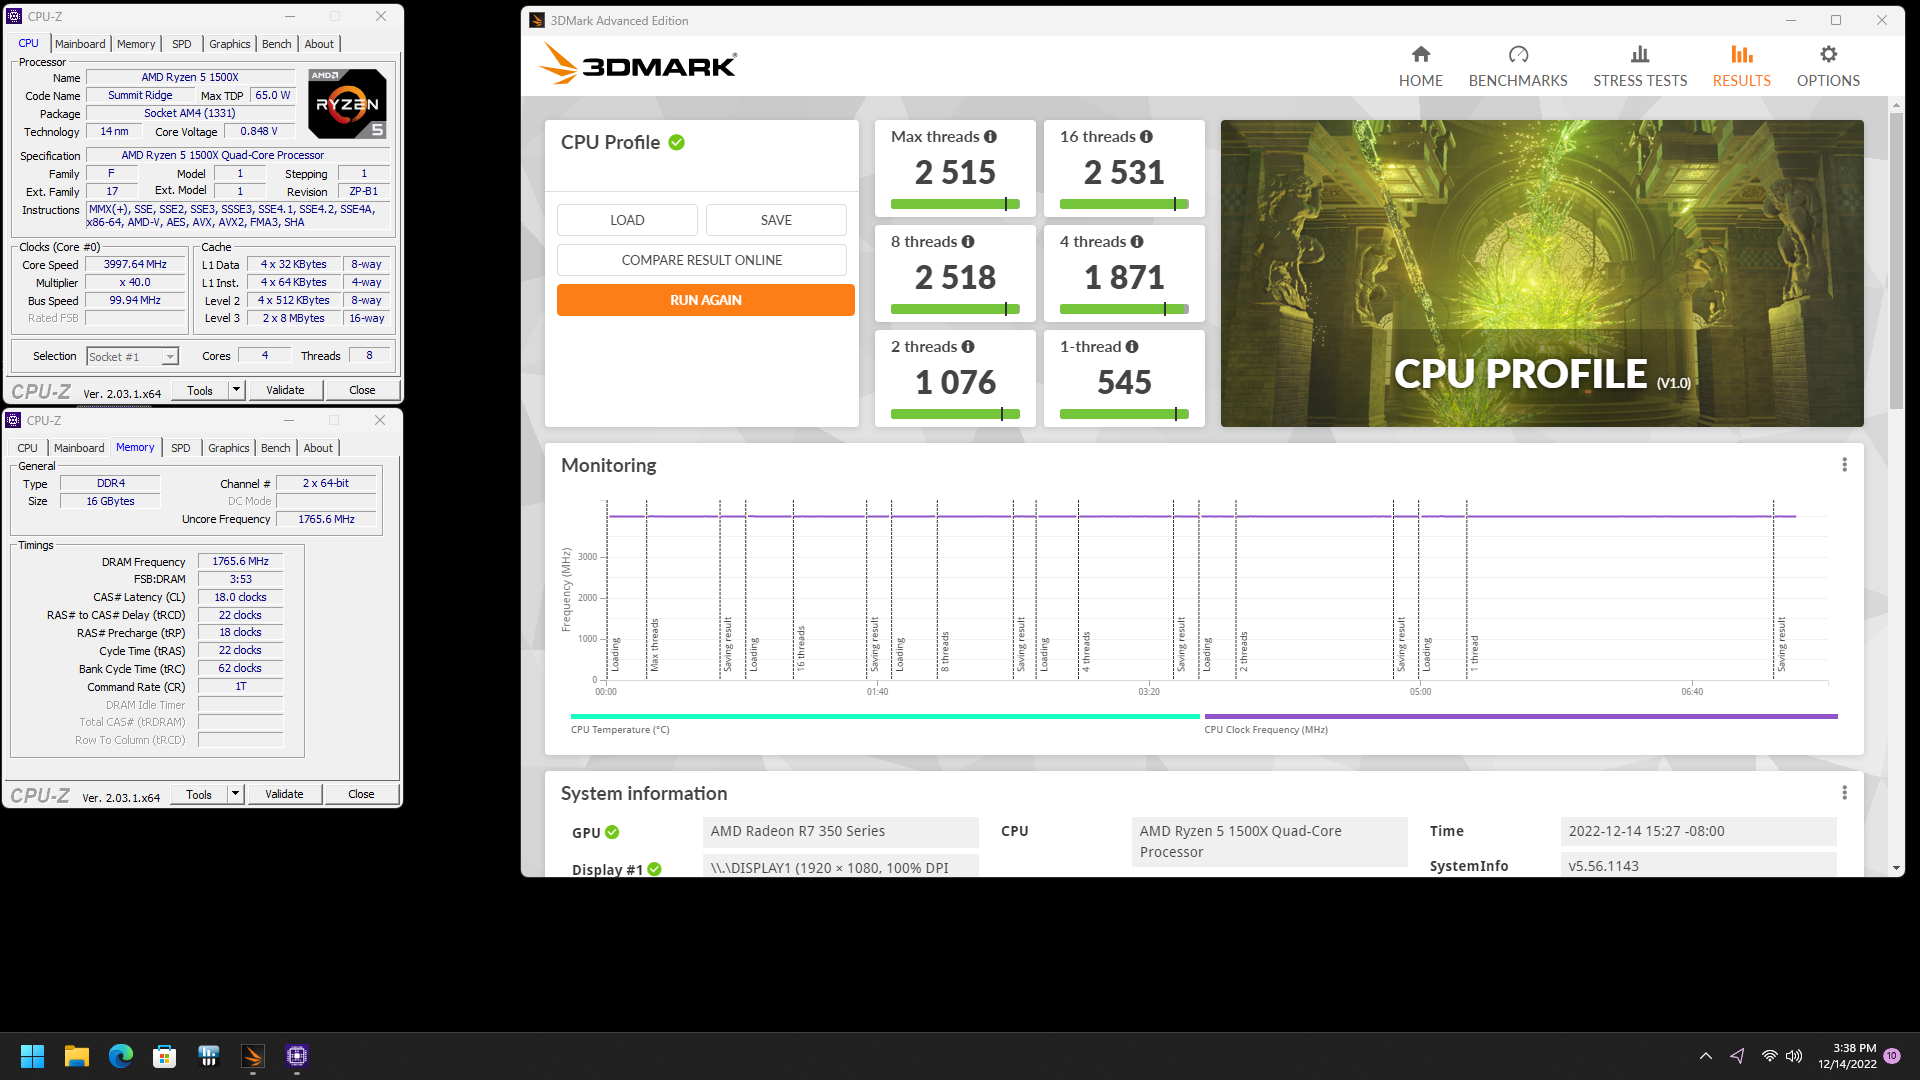Open the Windows Start menu
Image resolution: width=1920 pixels, height=1080 pixels.
click(x=32, y=1056)
